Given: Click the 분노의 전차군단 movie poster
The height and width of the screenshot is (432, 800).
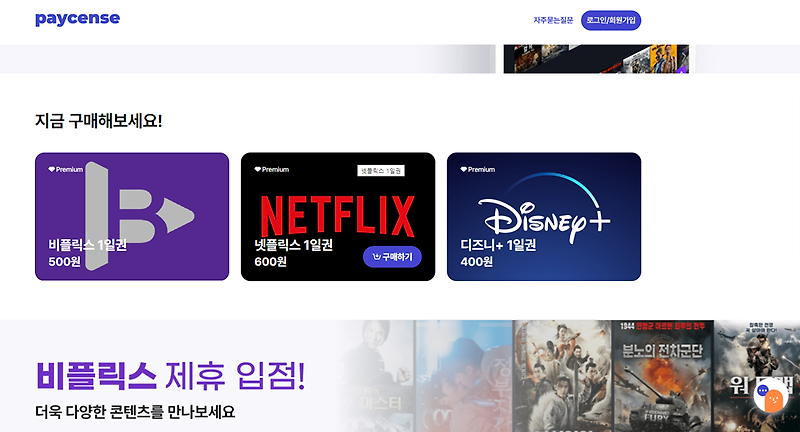Looking at the screenshot, I should tap(662, 376).
